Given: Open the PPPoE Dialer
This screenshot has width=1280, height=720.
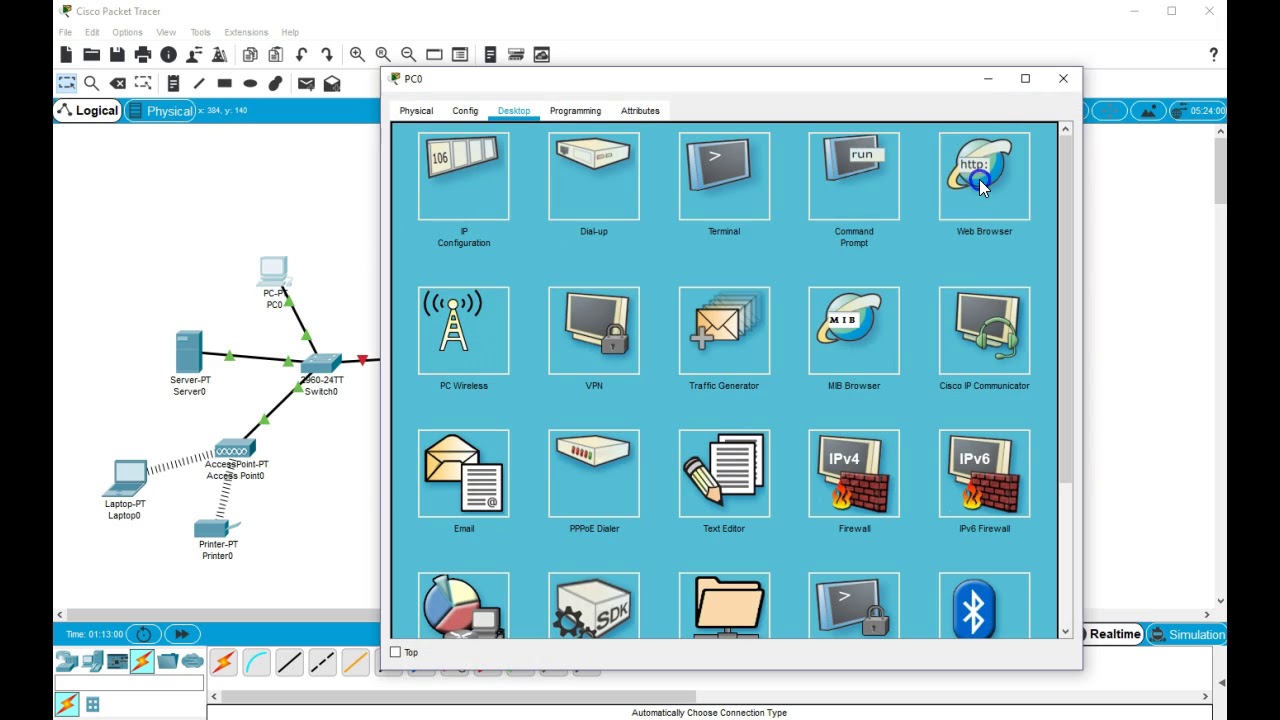Looking at the screenshot, I should coord(593,473).
